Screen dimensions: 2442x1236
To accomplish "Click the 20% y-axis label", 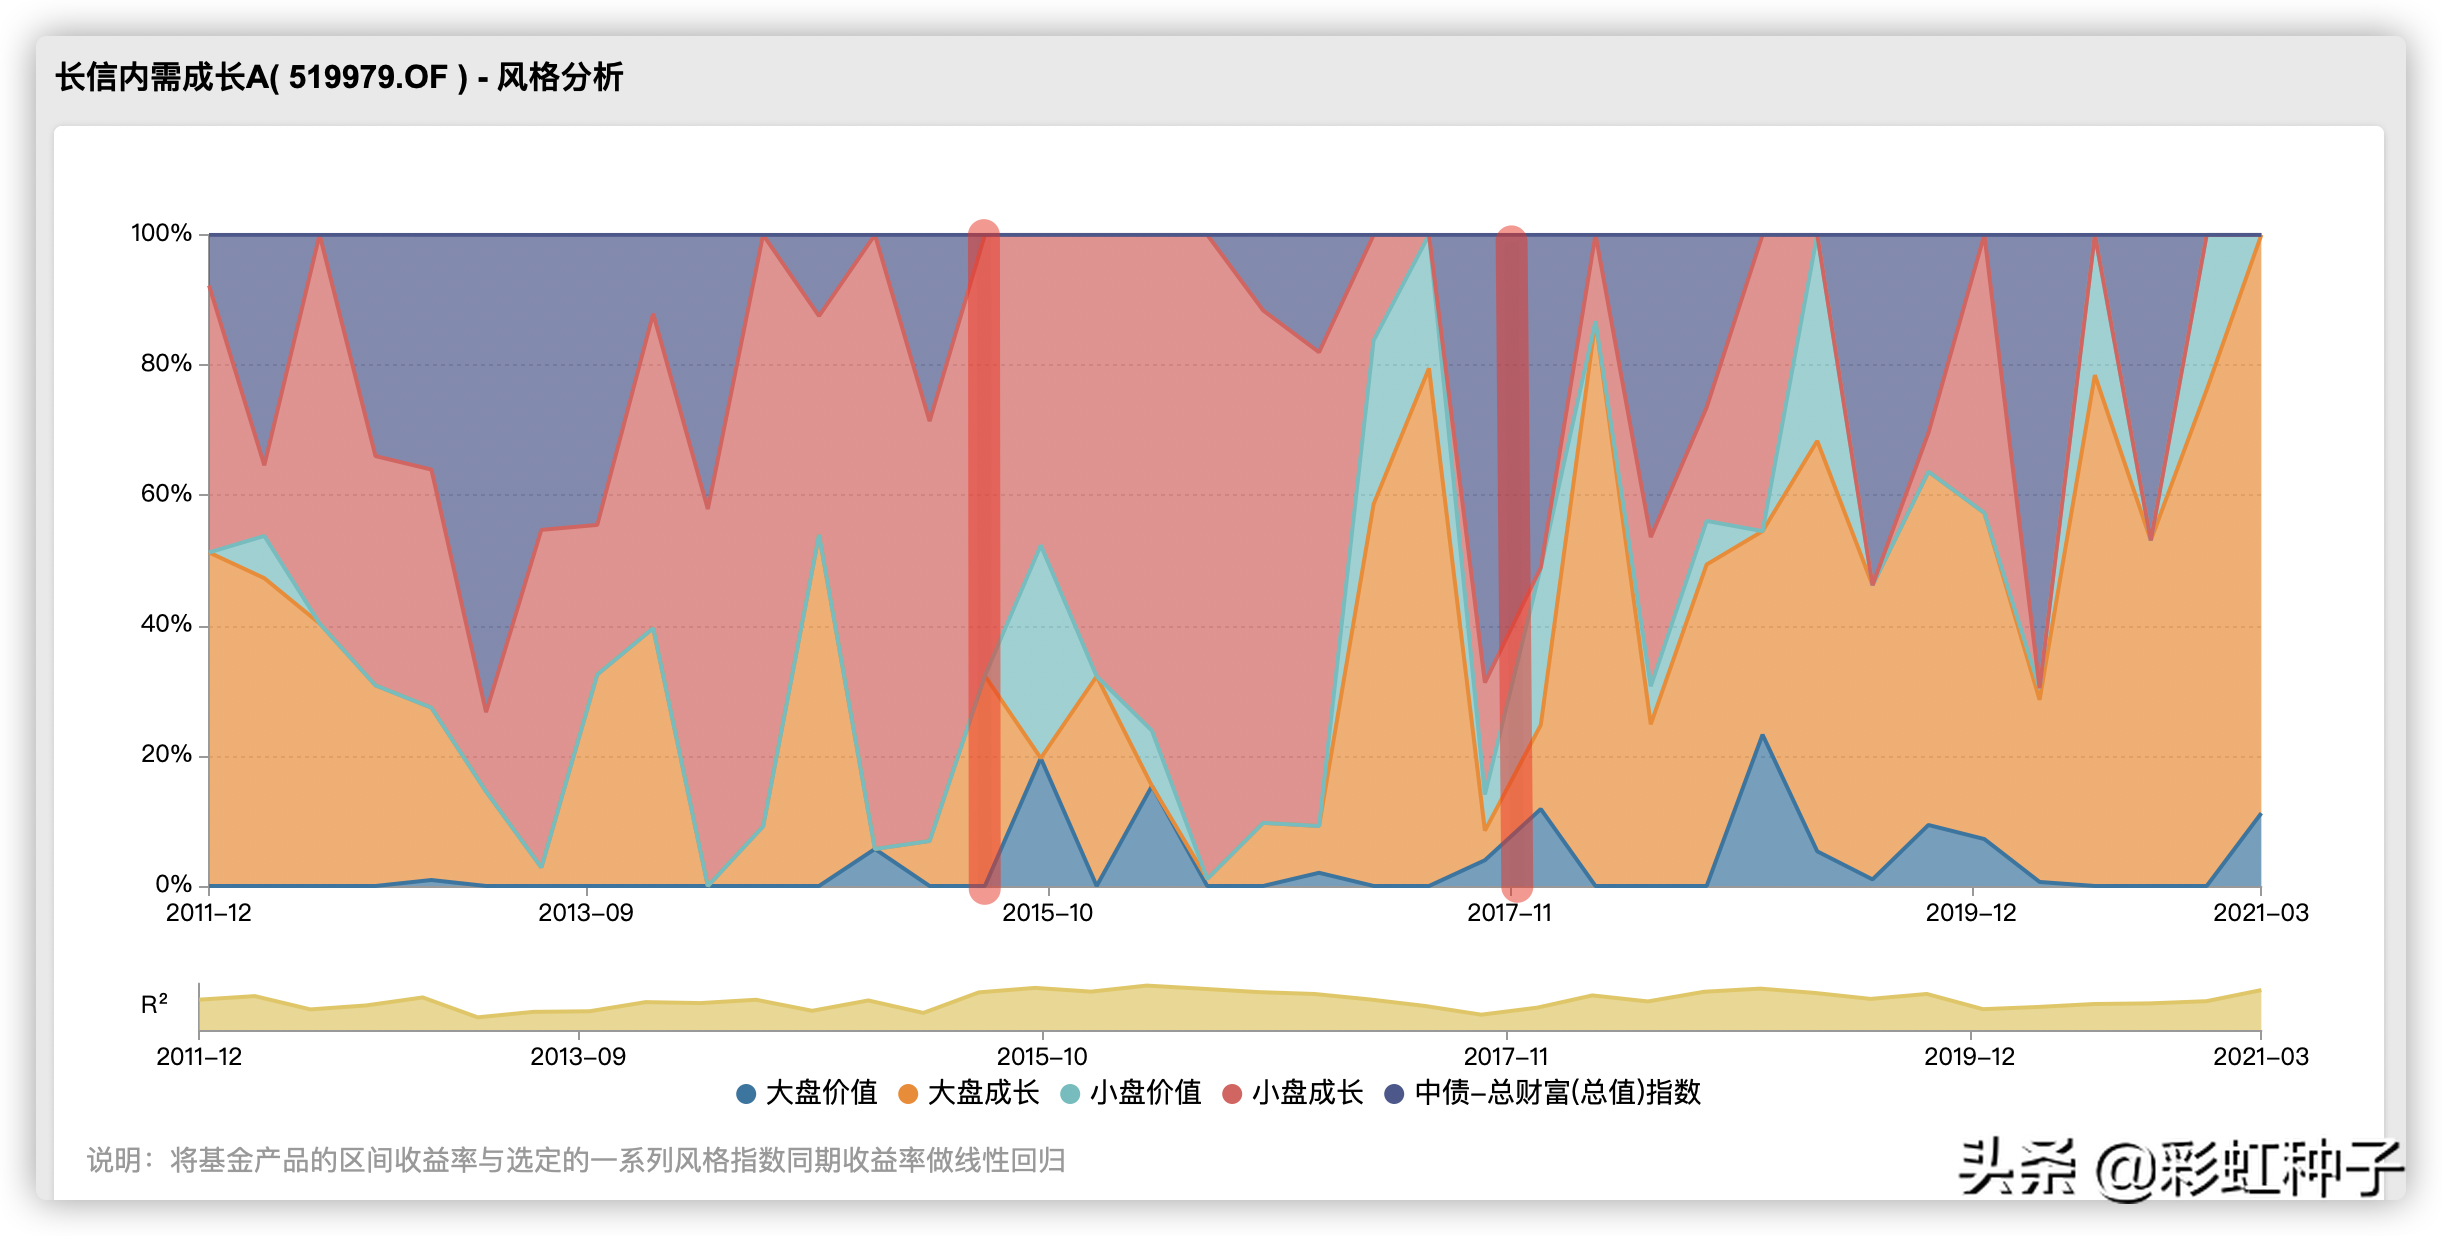I will point(166,754).
